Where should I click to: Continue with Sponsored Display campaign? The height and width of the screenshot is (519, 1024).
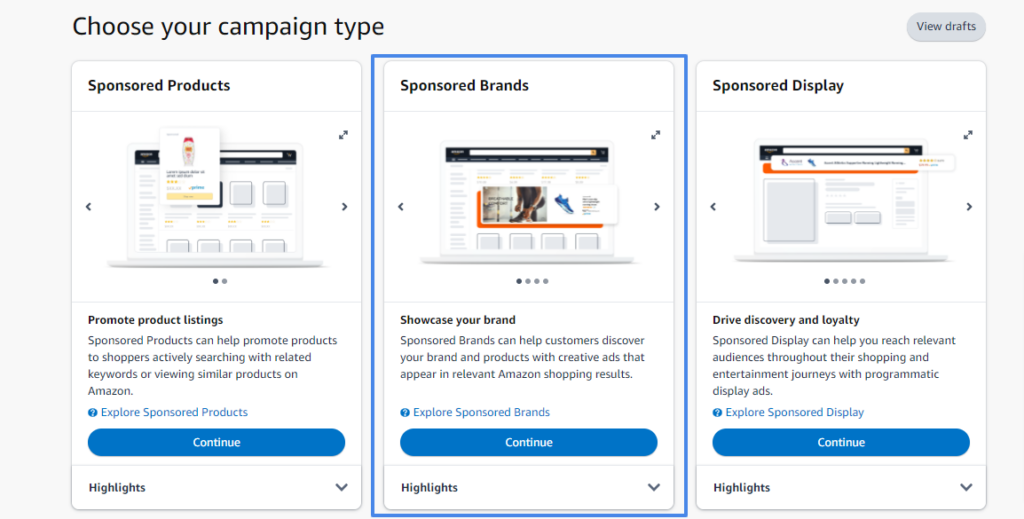[x=841, y=443]
